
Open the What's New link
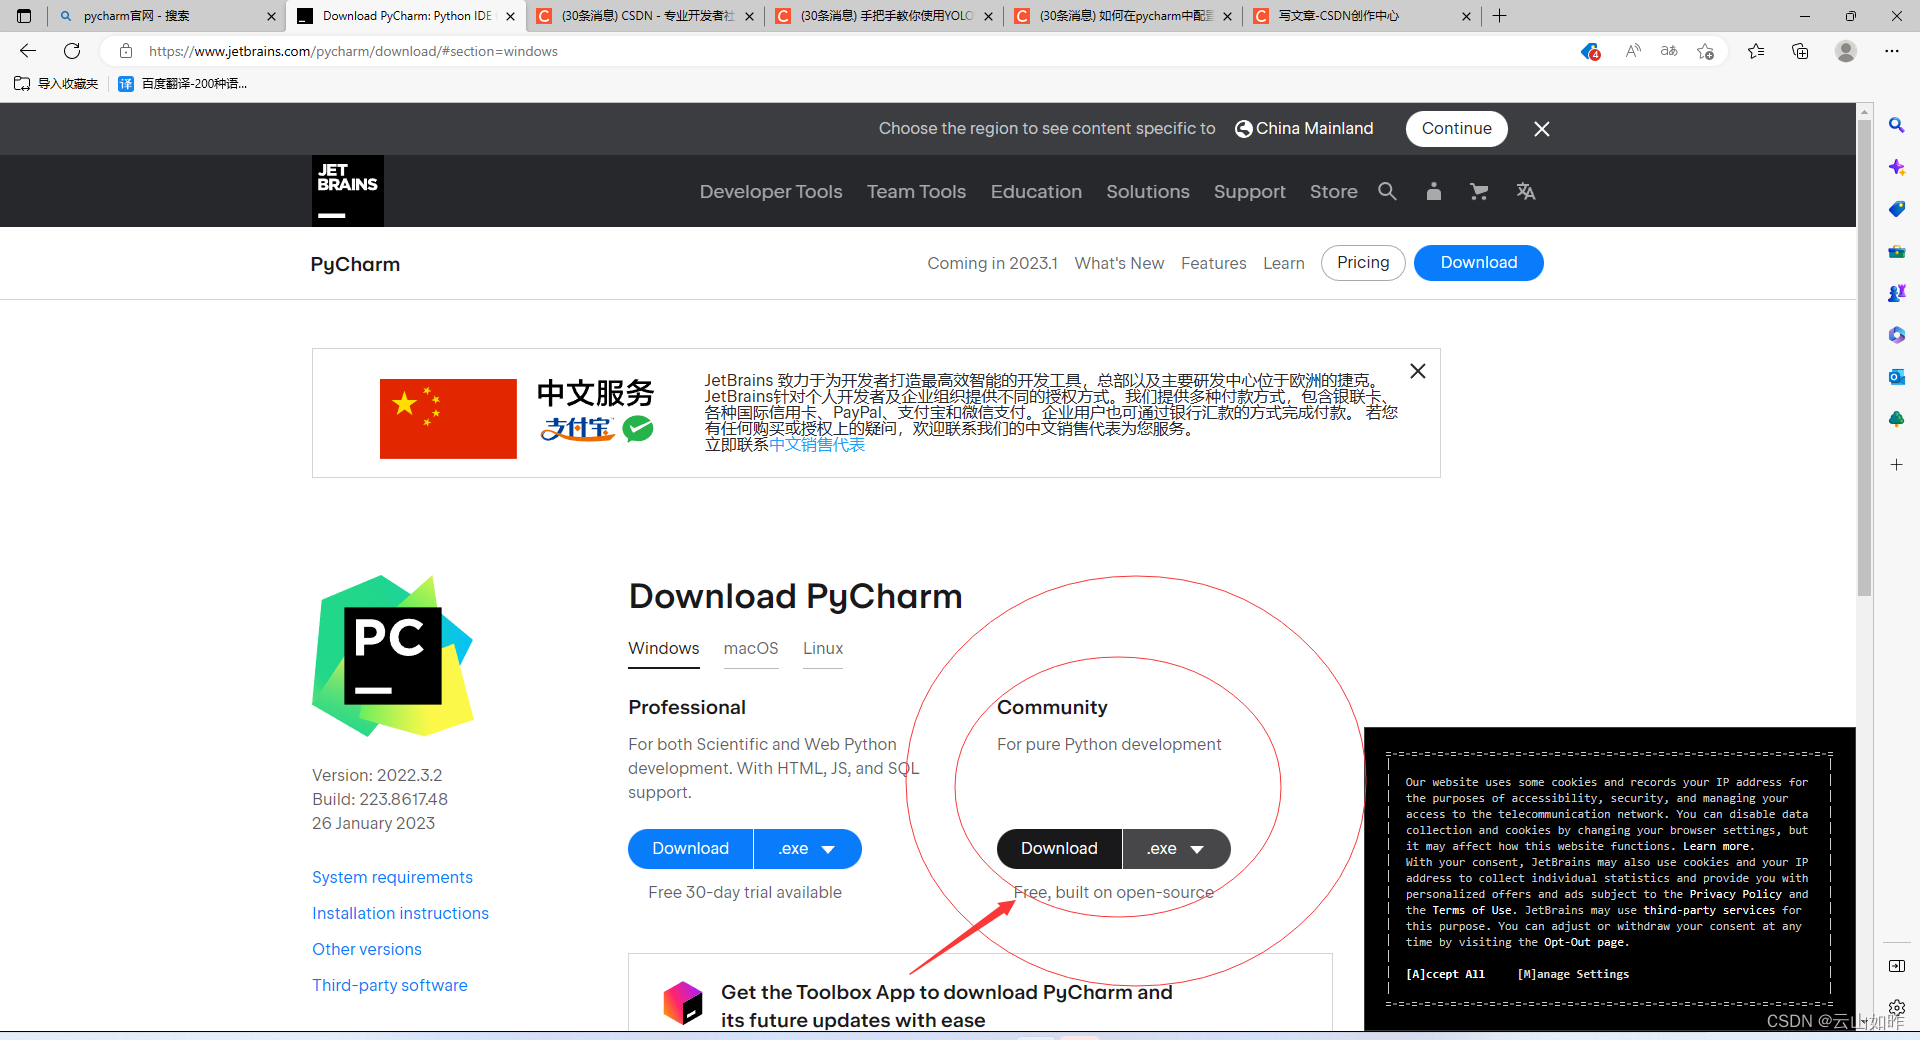point(1119,263)
